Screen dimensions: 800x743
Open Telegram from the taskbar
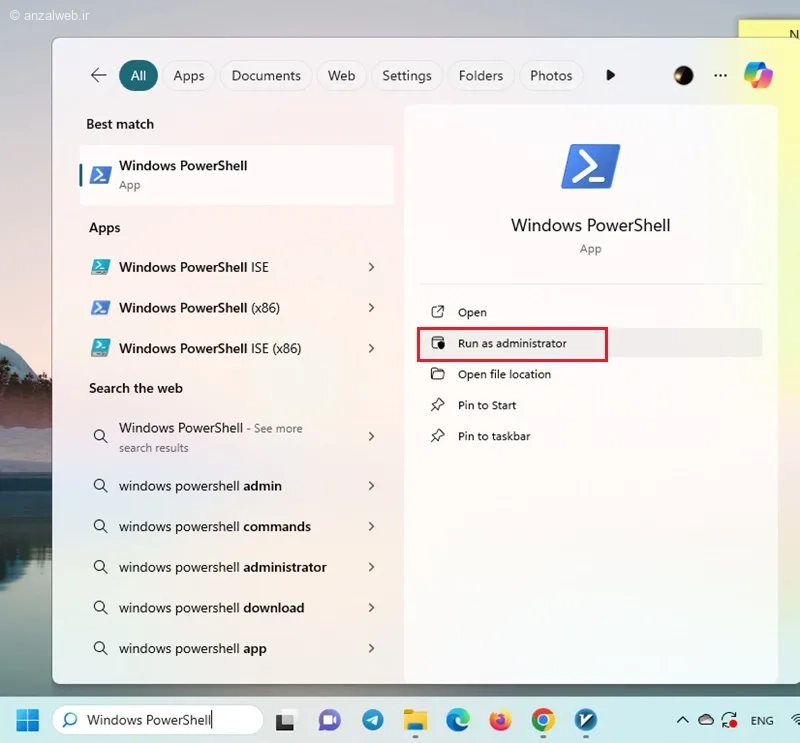coord(372,719)
